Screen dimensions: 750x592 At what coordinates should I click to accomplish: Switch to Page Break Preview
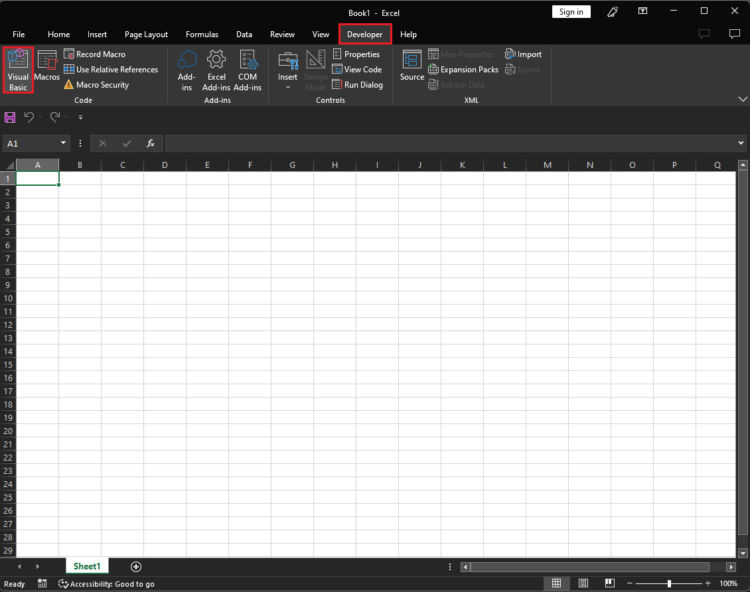tap(609, 583)
